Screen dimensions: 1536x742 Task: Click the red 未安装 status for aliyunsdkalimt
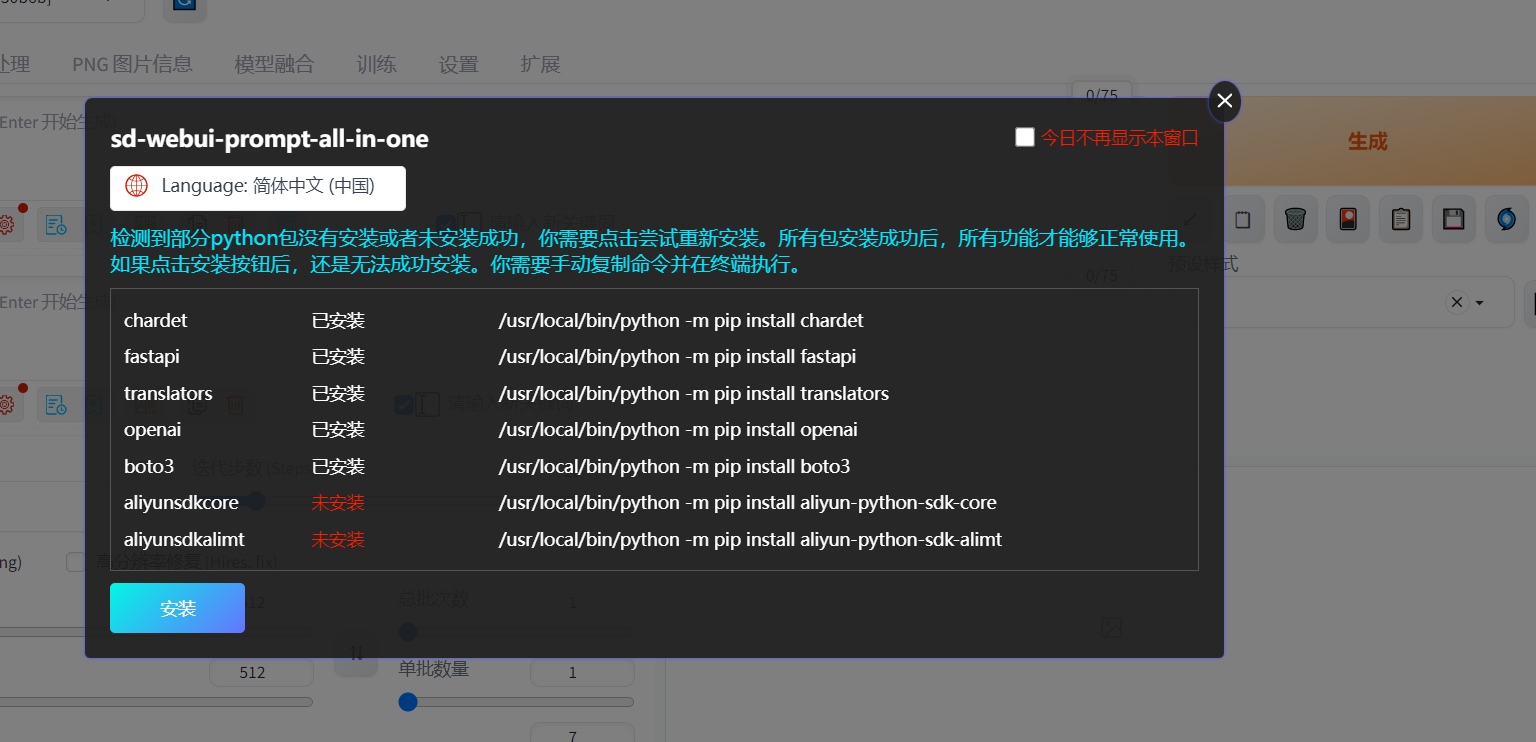tap(338, 539)
